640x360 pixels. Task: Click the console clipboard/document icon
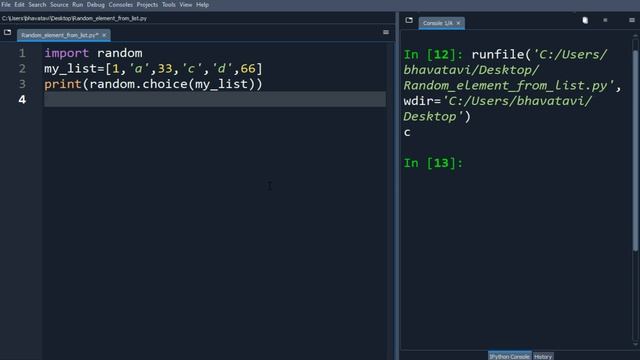coord(585,20)
